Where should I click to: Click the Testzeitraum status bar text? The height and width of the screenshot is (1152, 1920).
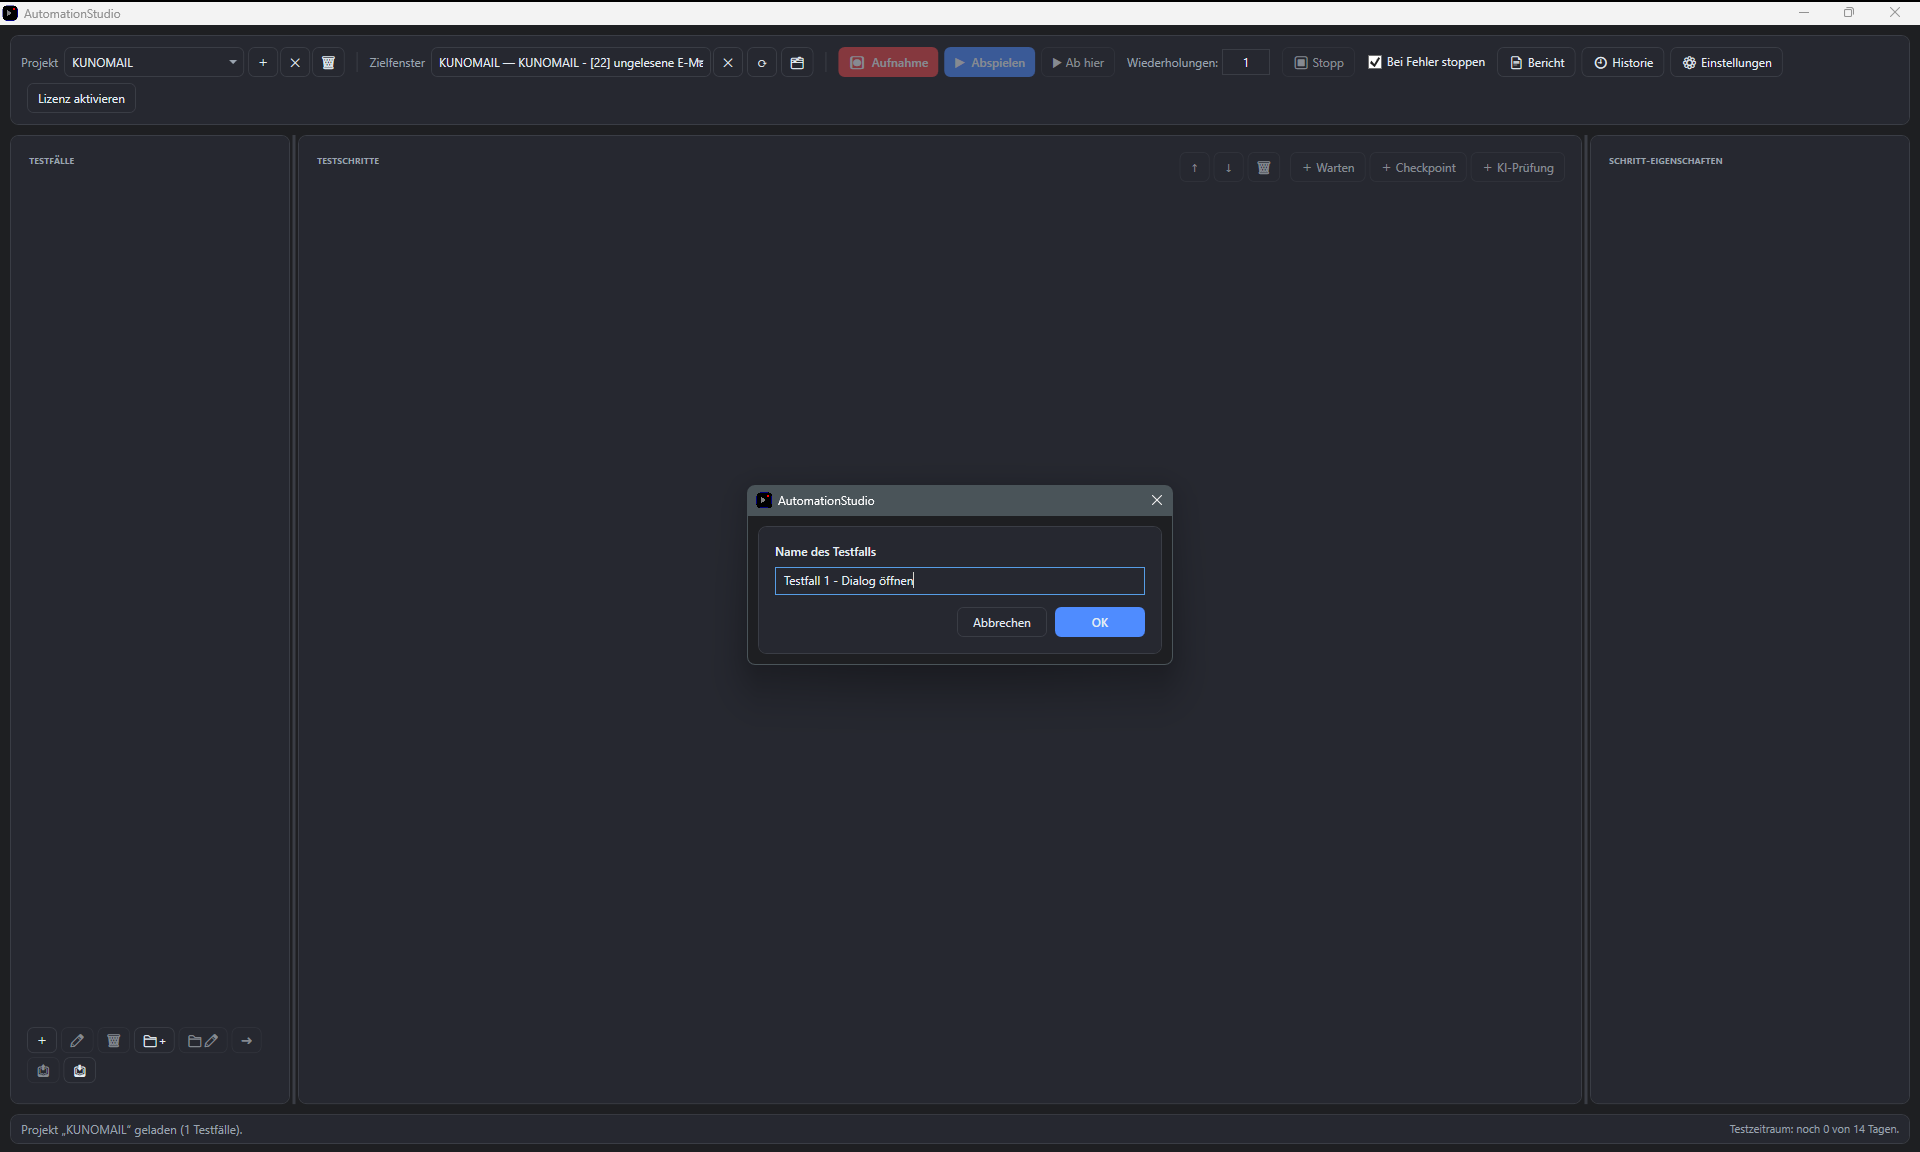[1814, 1129]
